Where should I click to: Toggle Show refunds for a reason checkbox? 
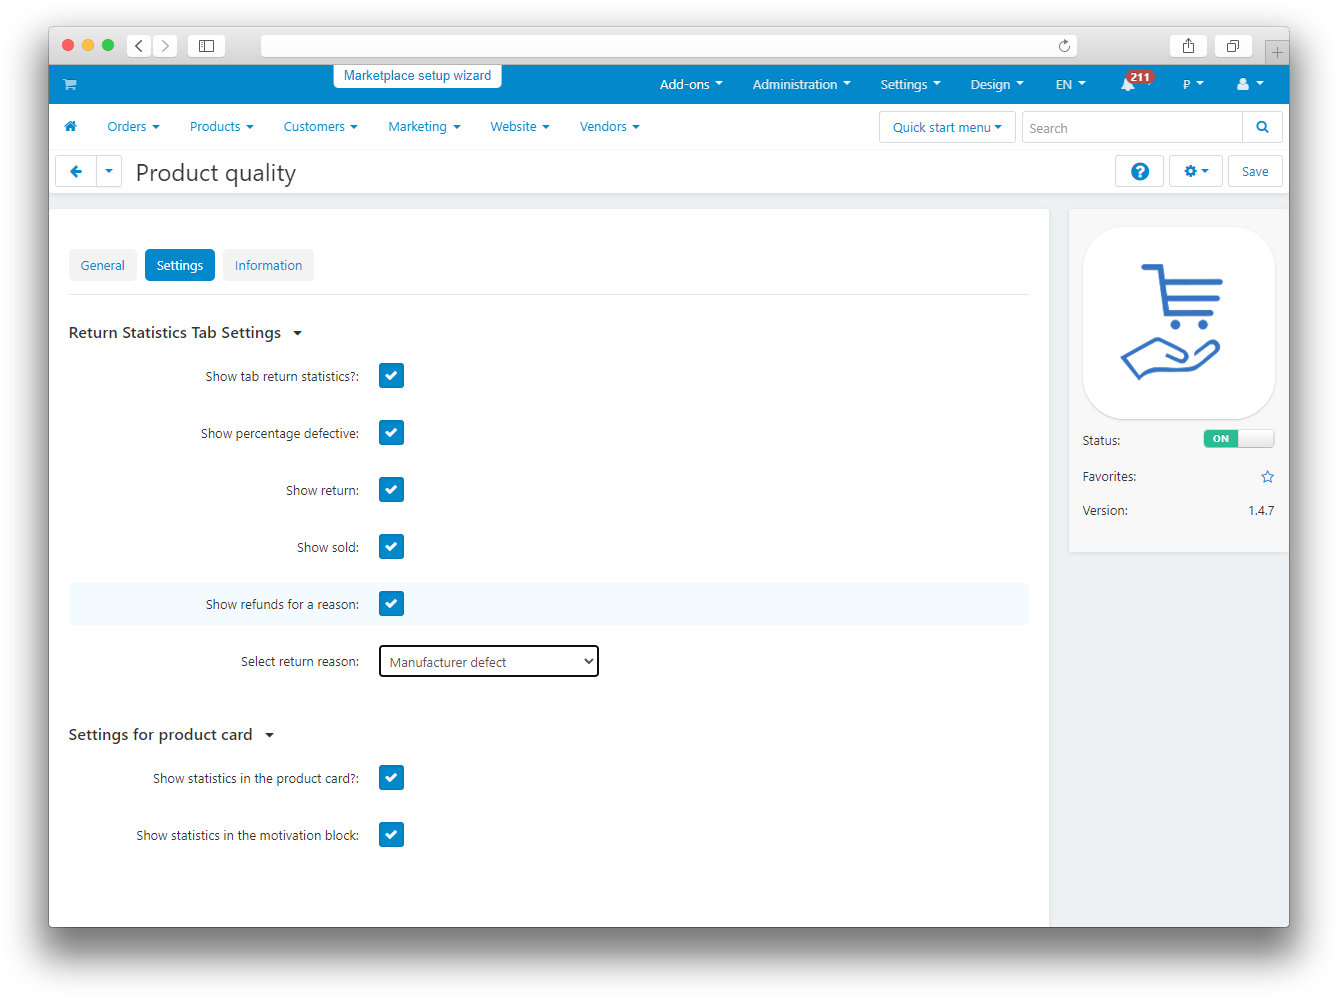[x=391, y=604]
